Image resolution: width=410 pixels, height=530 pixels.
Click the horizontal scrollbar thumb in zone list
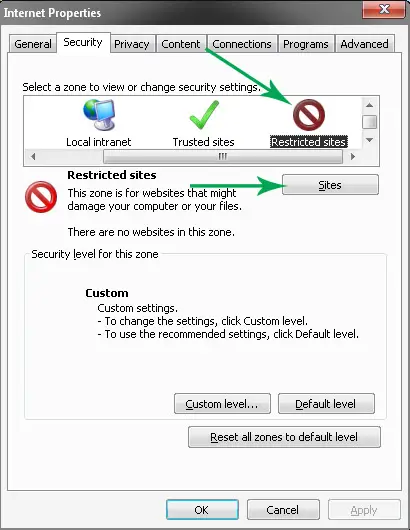[x=223, y=156]
